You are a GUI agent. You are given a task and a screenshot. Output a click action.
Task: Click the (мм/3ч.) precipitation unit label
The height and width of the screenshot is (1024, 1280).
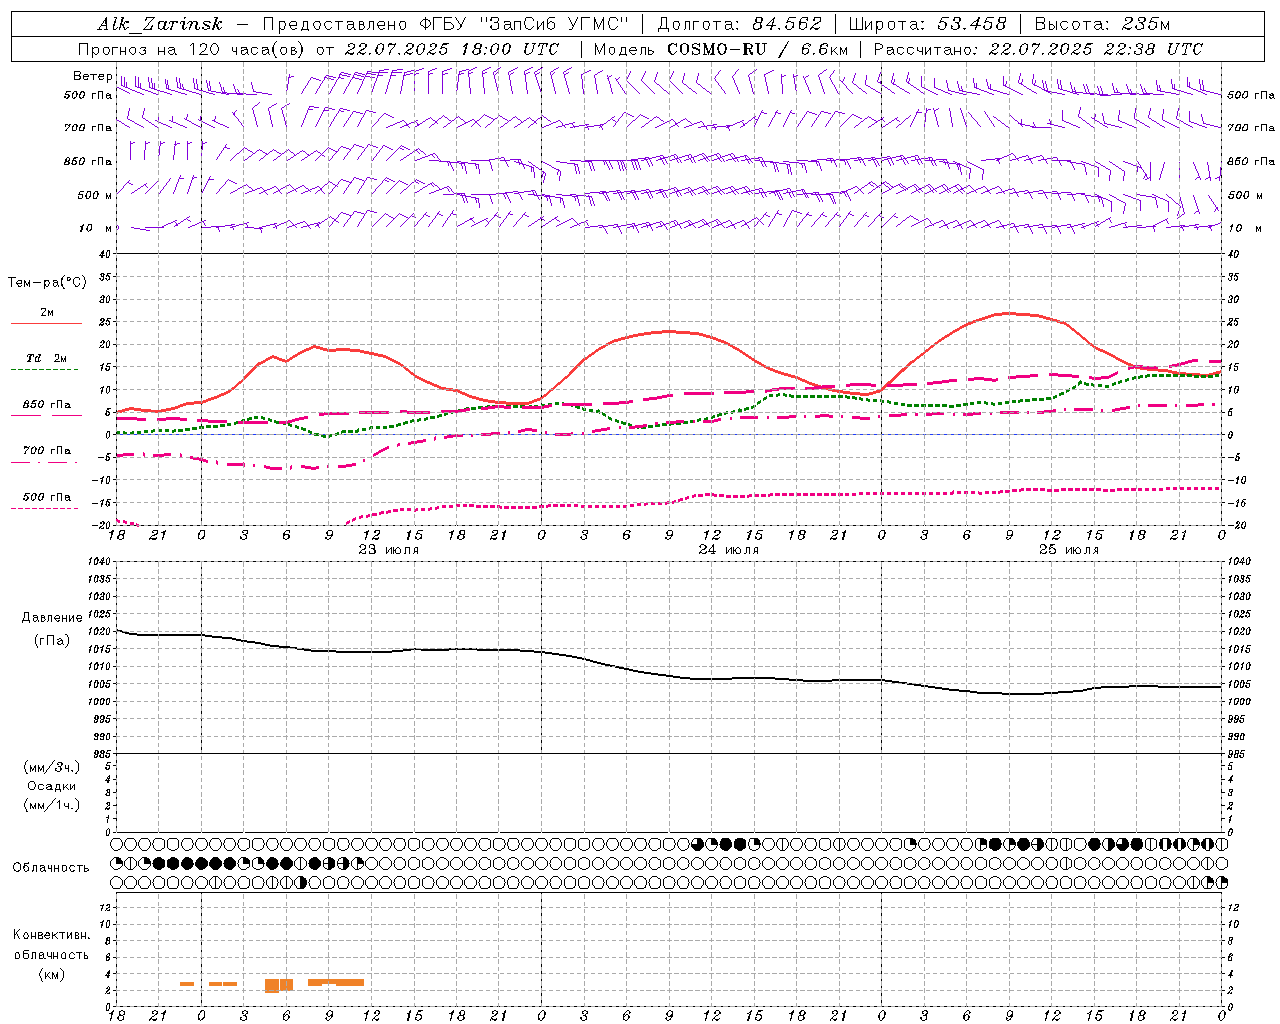(52, 767)
